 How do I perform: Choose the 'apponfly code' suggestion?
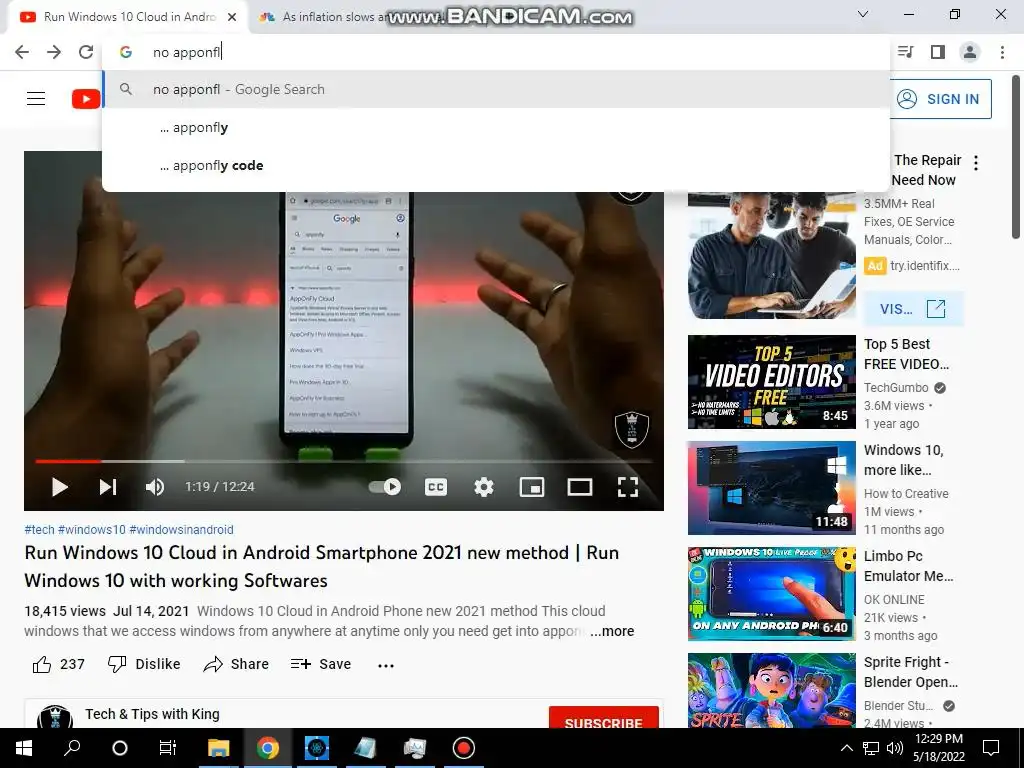(496, 165)
